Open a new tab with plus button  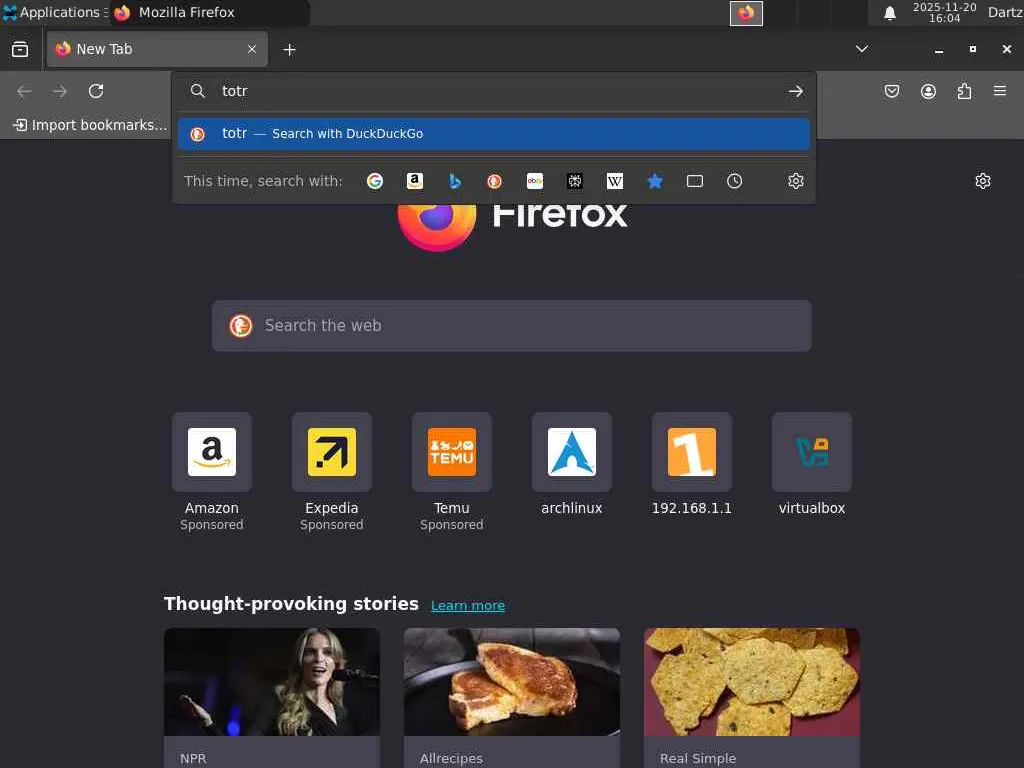[289, 50]
